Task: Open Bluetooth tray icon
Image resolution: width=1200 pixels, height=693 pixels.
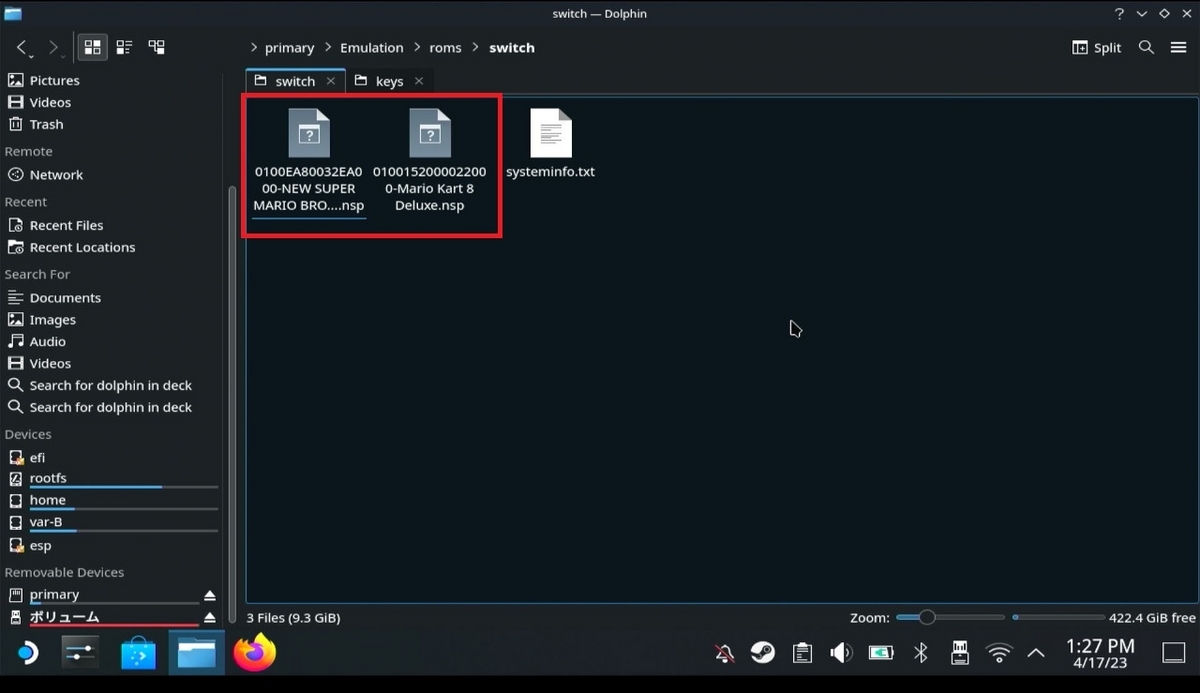Action: [921, 653]
